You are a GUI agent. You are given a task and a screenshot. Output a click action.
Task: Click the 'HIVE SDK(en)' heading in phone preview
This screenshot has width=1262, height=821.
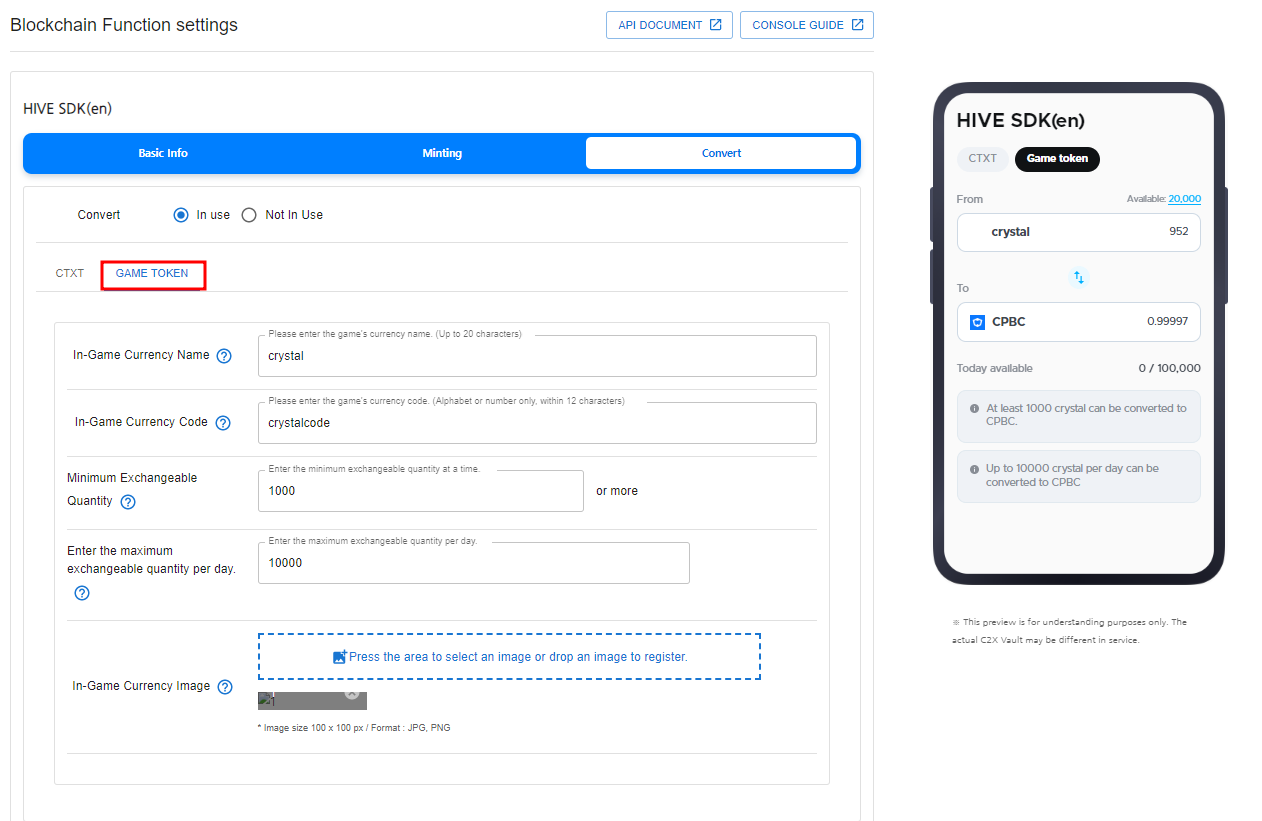coord(1020,121)
